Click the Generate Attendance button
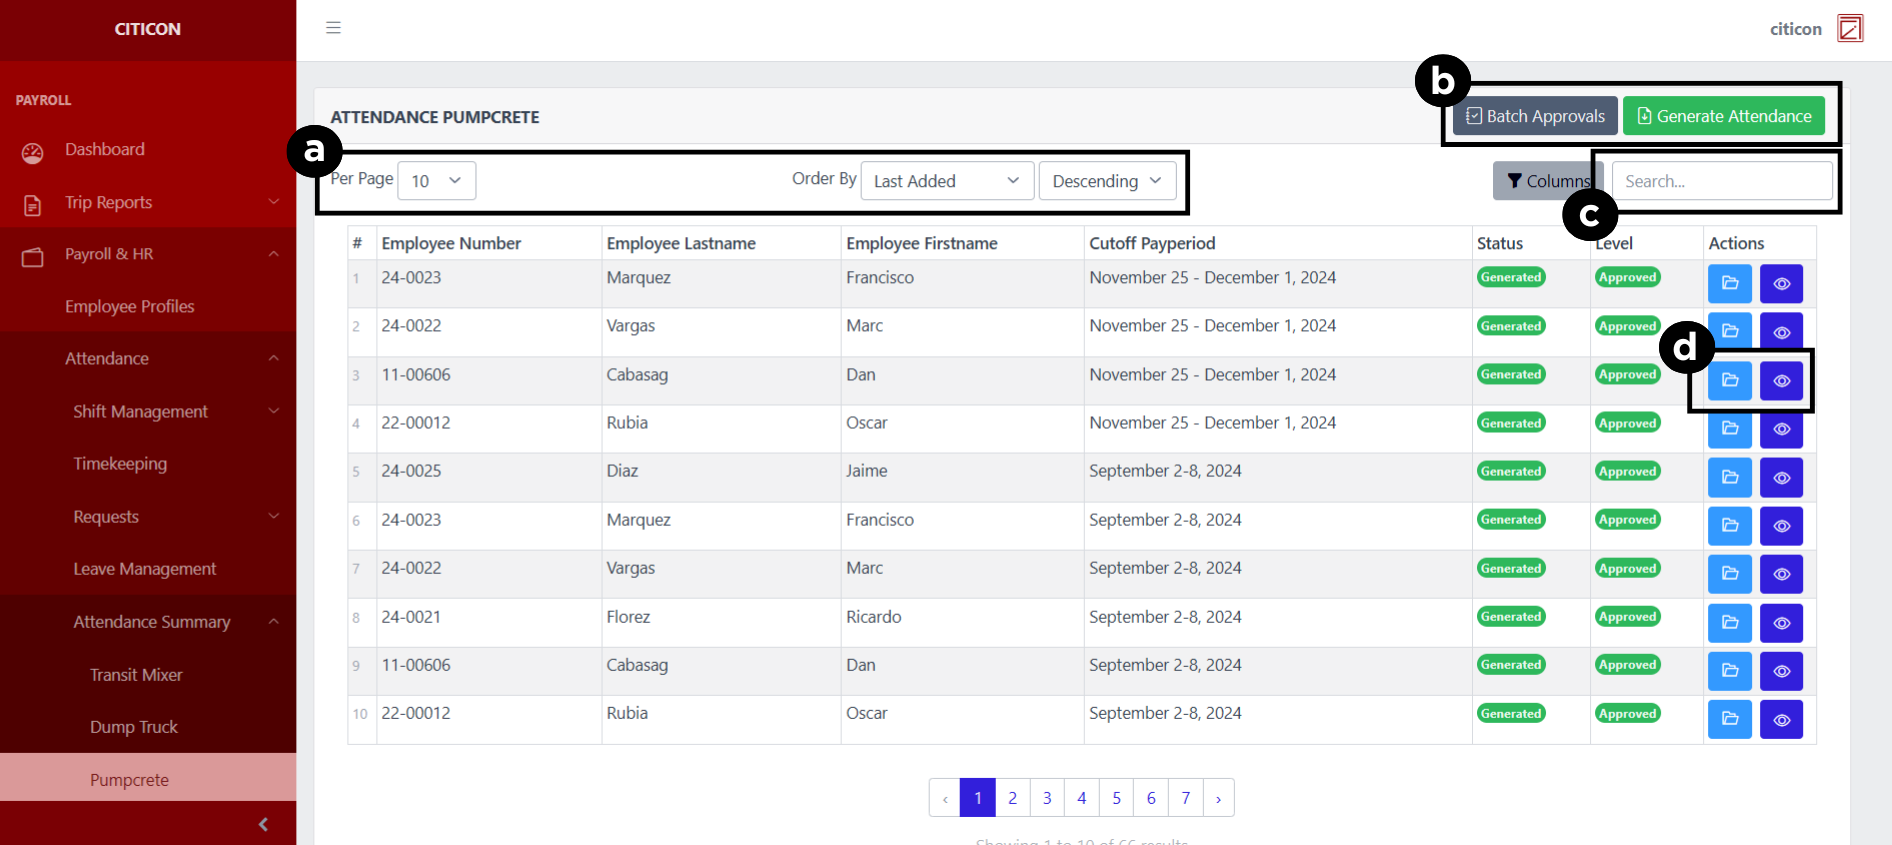 click(x=1723, y=116)
